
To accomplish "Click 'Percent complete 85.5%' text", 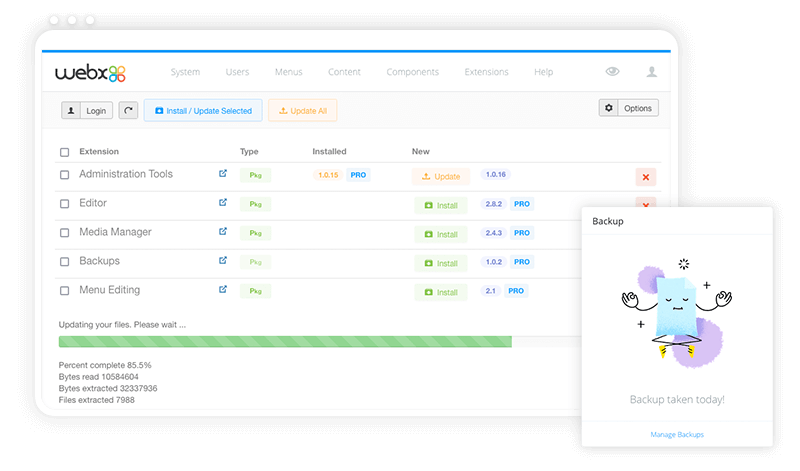I will click(x=105, y=365).
